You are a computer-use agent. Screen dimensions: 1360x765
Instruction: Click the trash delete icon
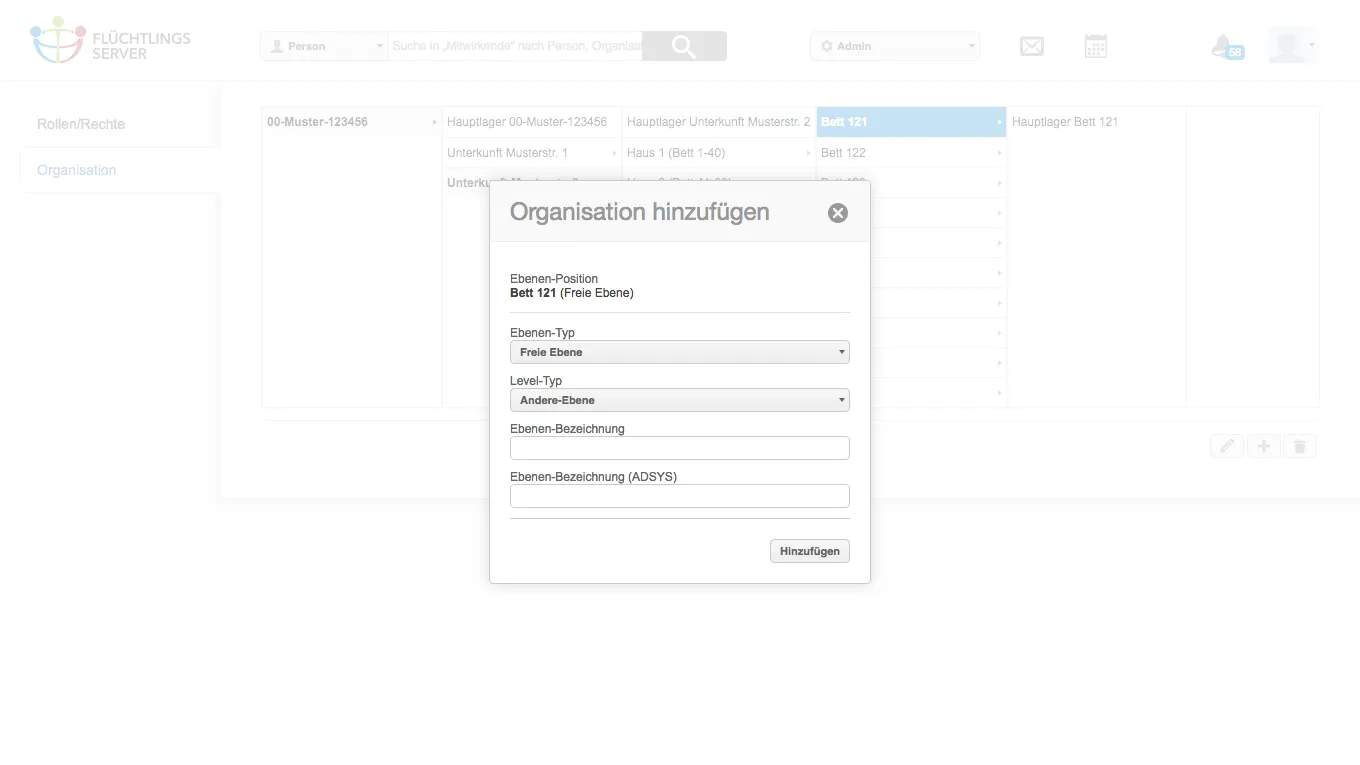[x=1300, y=446]
